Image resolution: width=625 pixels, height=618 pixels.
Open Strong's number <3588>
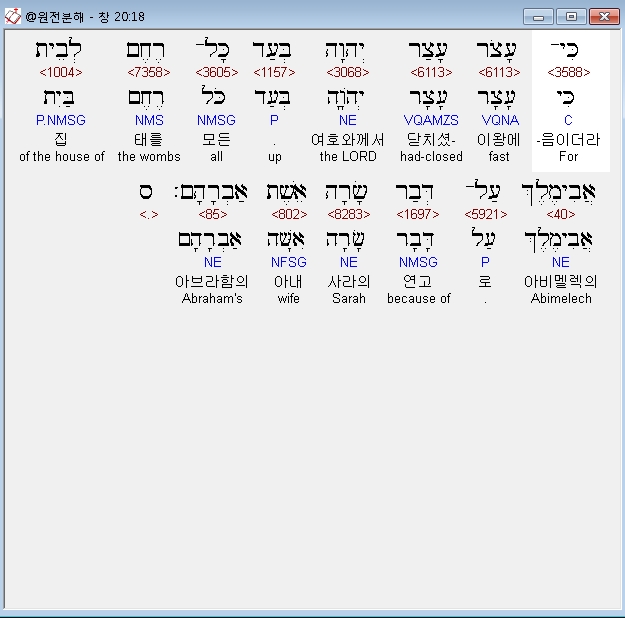pos(568,72)
